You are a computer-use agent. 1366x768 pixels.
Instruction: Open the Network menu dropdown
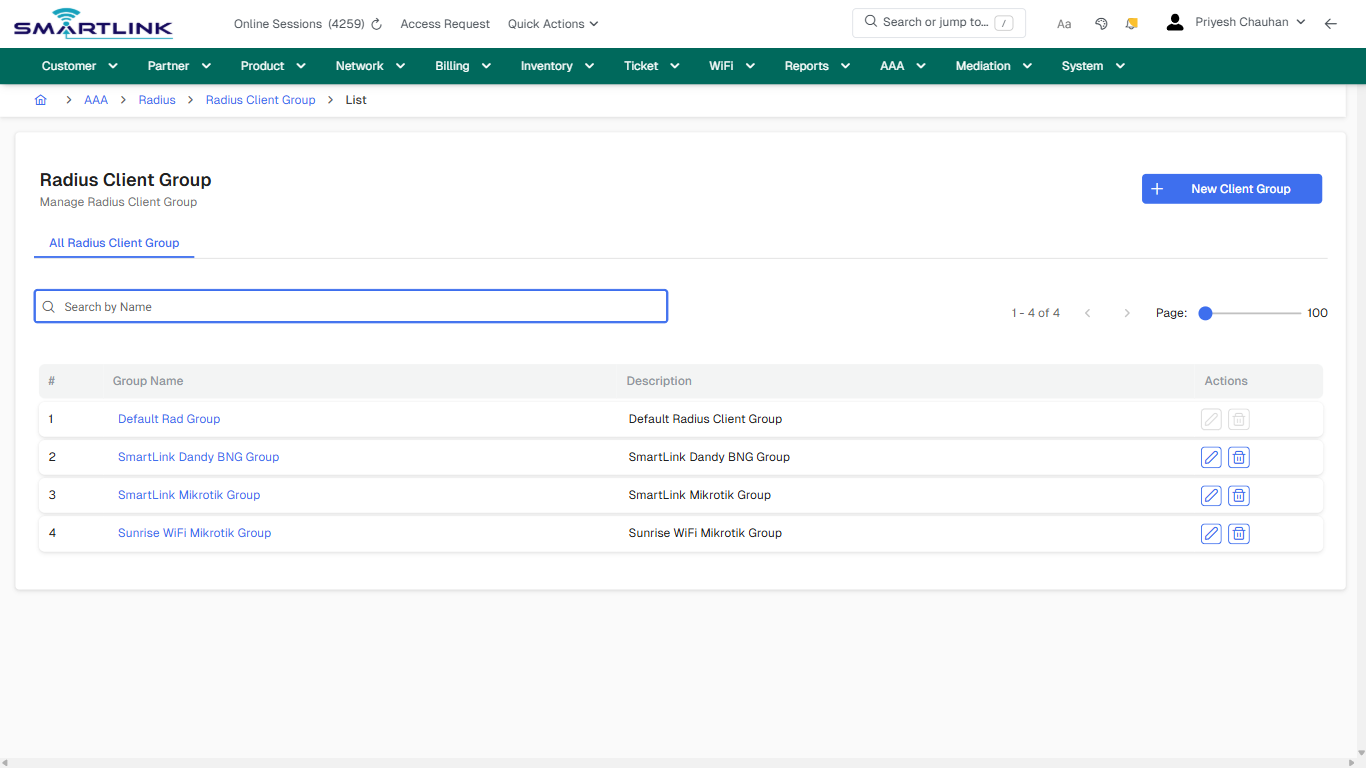pyautogui.click(x=369, y=65)
